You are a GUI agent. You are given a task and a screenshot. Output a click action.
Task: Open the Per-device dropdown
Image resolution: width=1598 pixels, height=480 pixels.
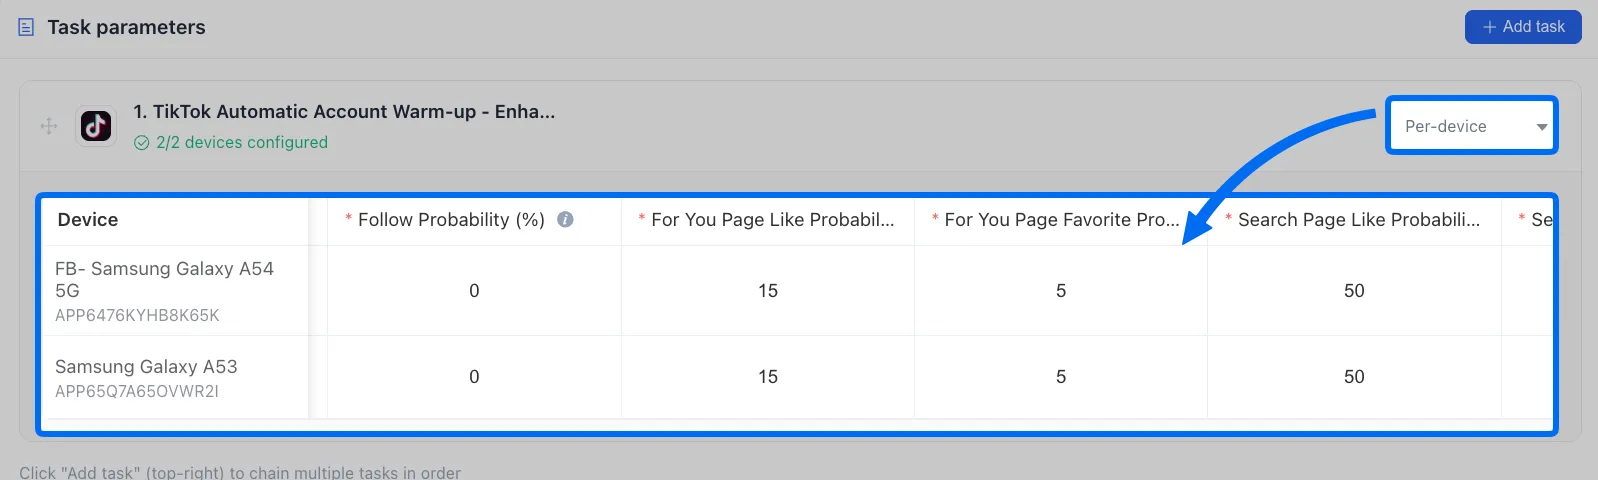[1471, 126]
